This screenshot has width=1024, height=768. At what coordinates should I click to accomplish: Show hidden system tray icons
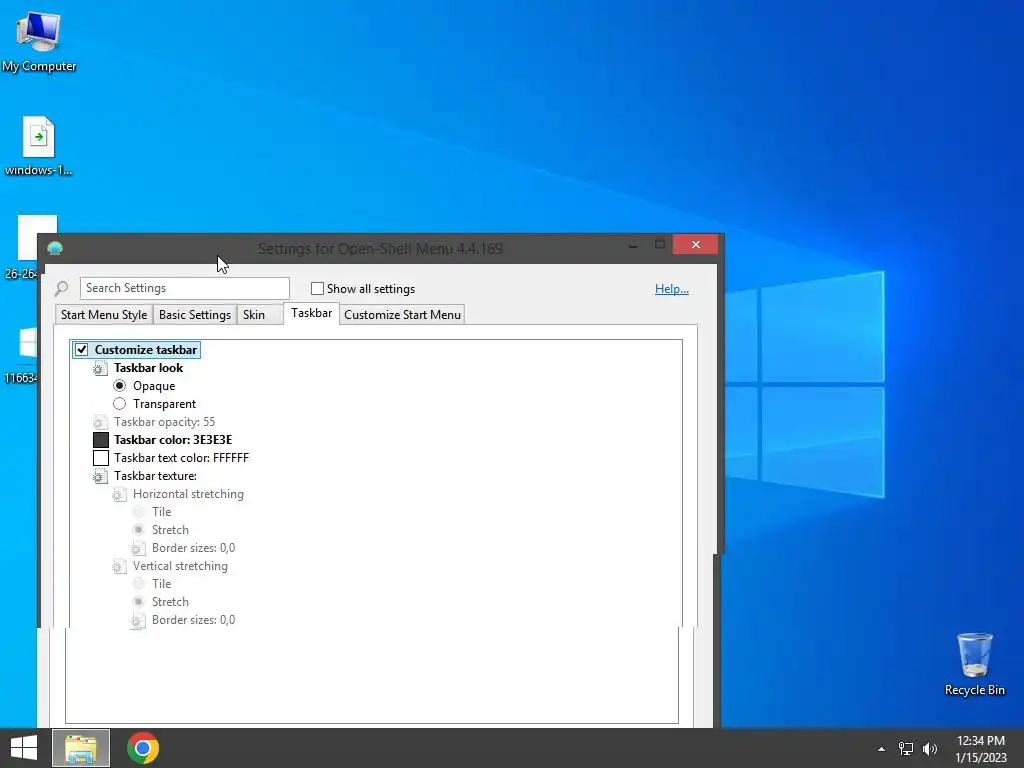pos(882,749)
